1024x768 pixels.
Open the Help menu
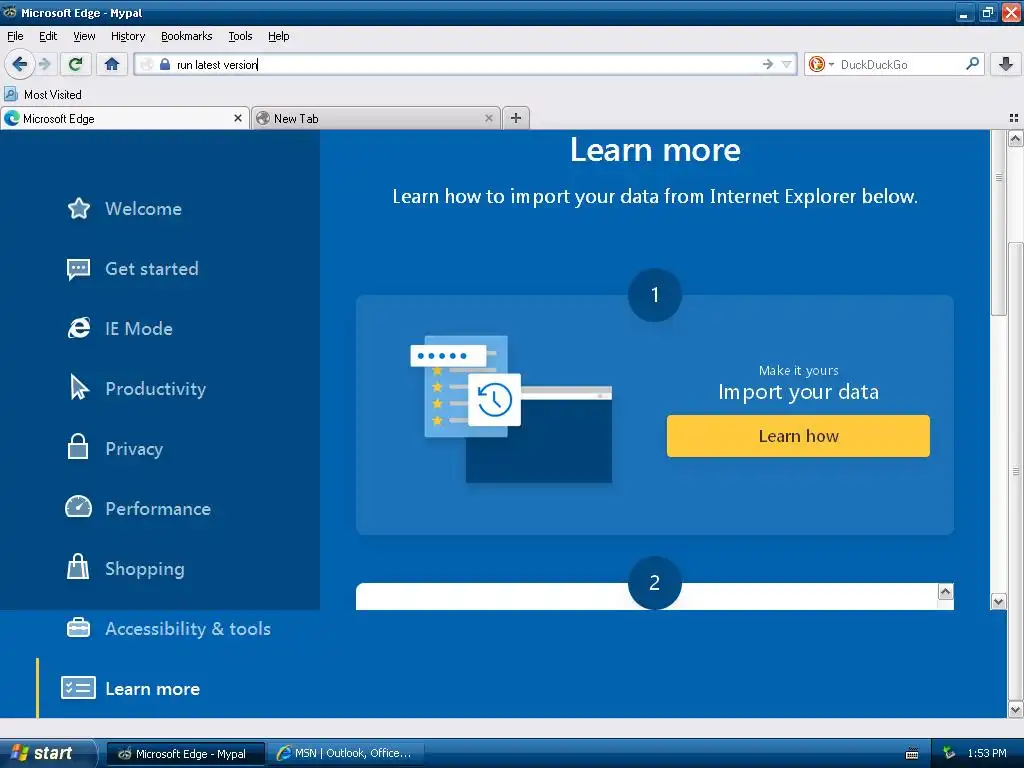[x=279, y=36]
